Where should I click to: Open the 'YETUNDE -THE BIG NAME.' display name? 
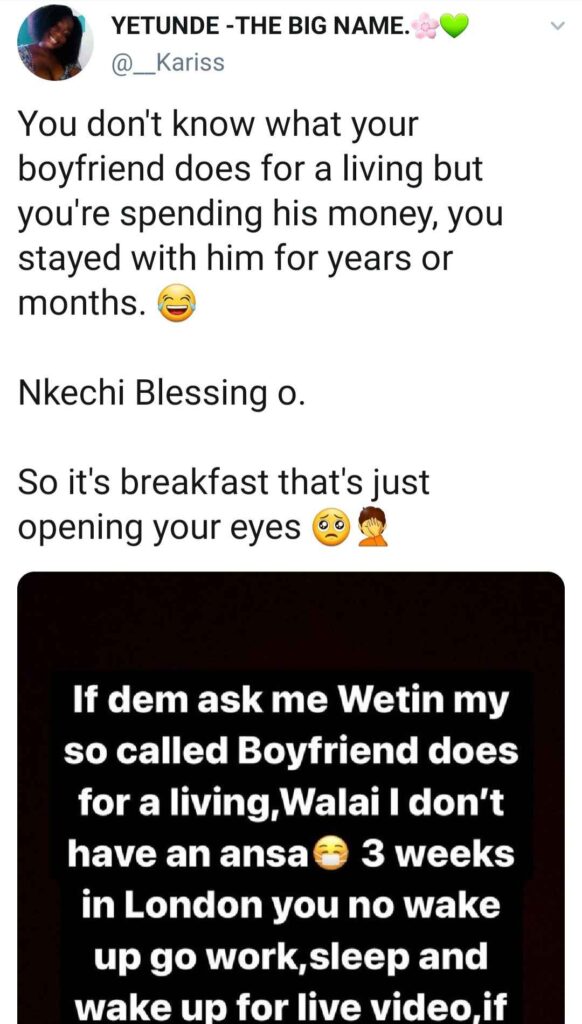tap(261, 26)
